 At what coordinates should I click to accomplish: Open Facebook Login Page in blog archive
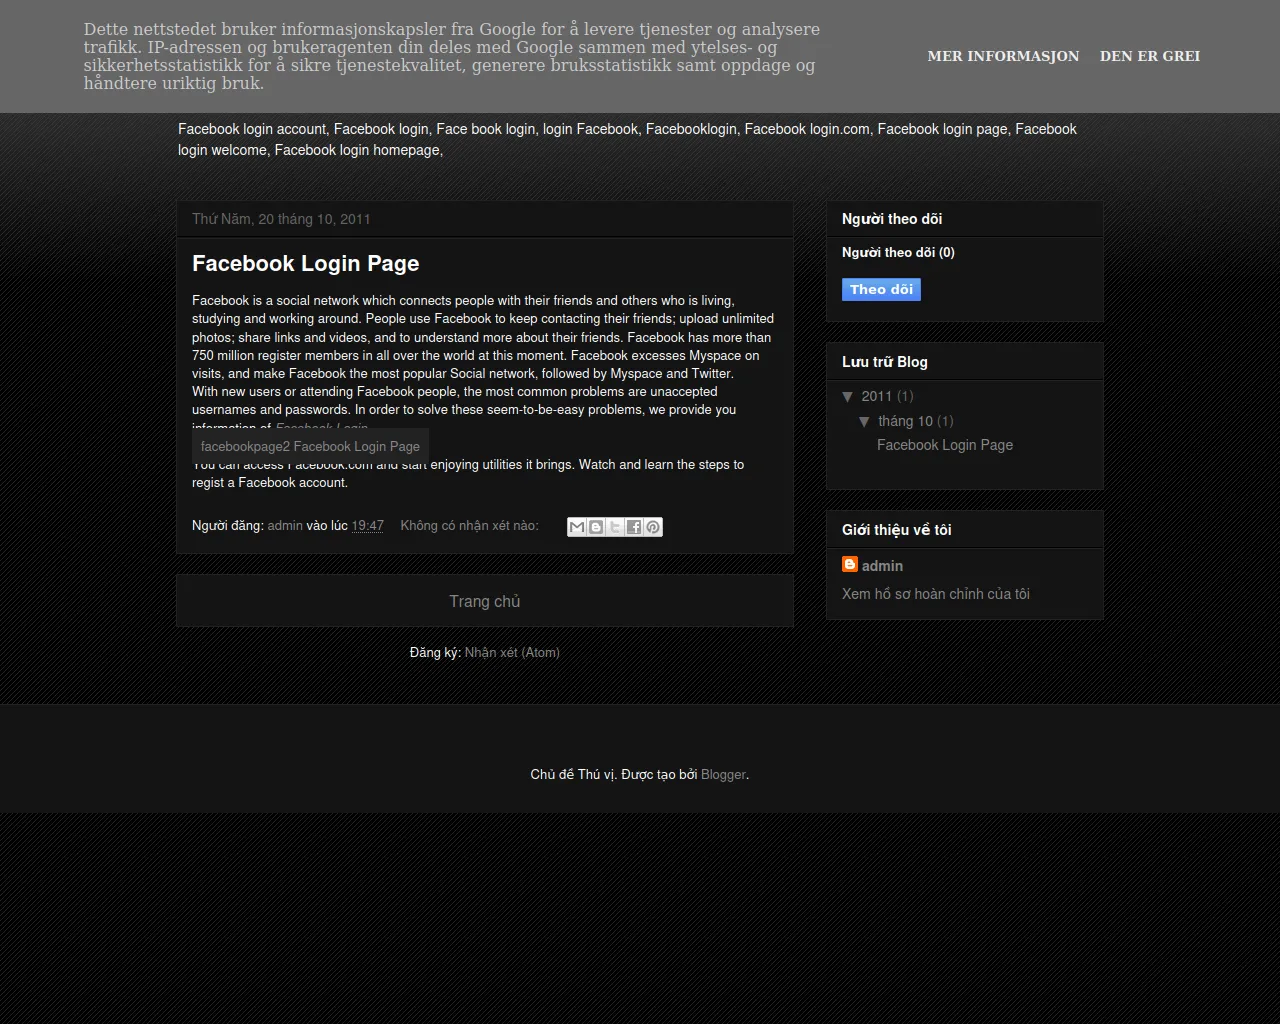[945, 445]
